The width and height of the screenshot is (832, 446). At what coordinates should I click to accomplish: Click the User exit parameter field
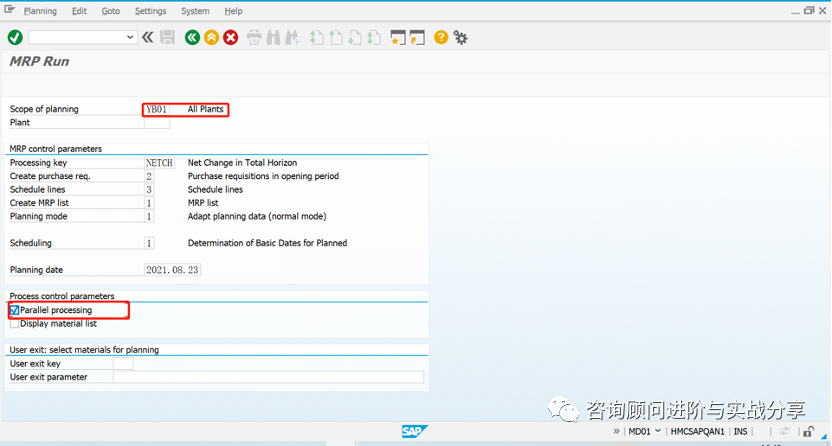pos(268,377)
